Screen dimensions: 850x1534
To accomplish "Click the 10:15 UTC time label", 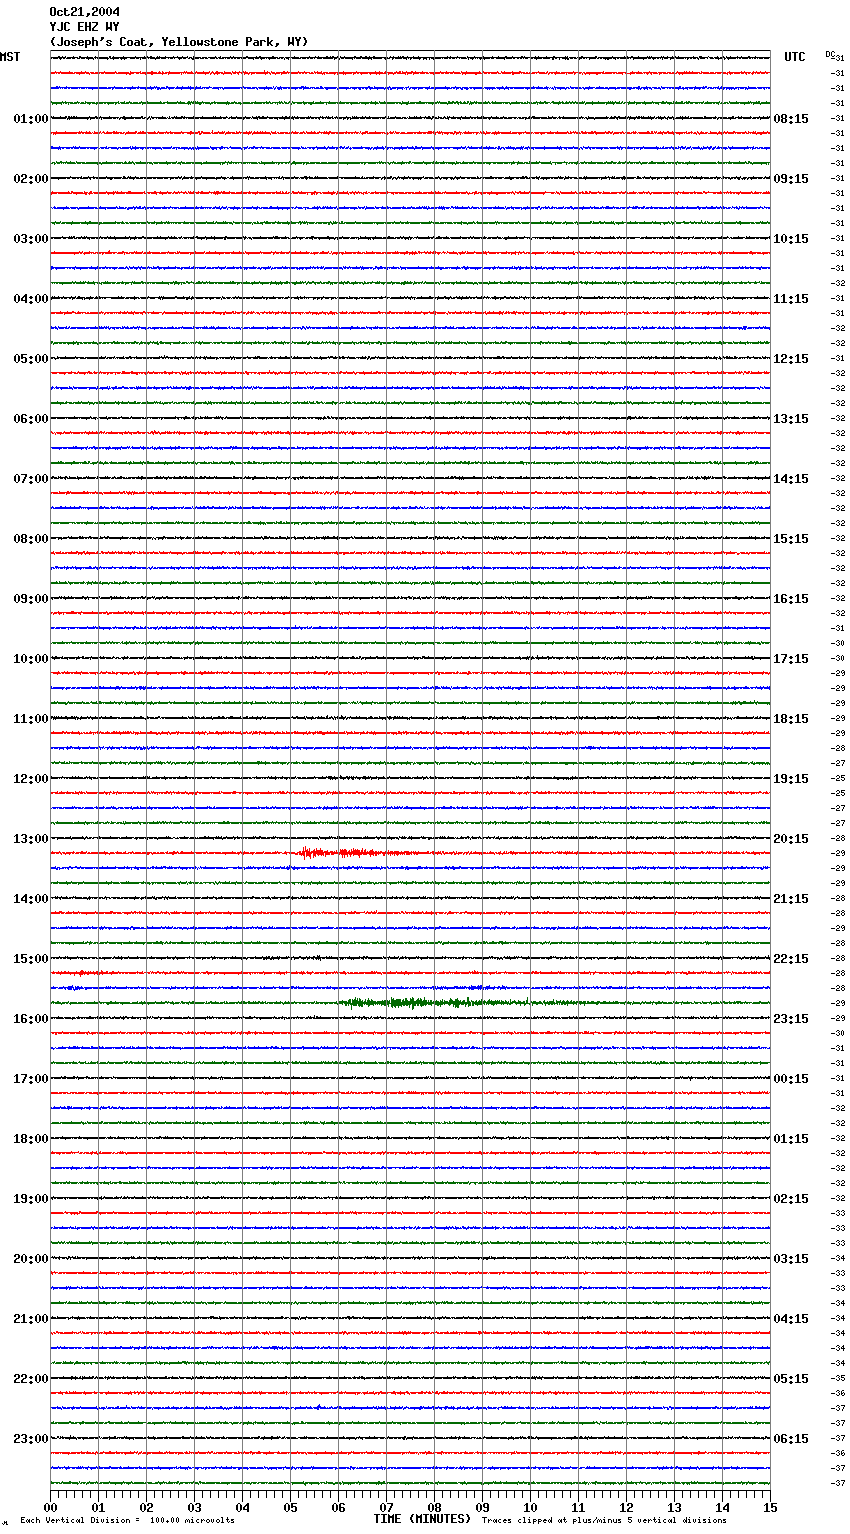I will coord(791,239).
